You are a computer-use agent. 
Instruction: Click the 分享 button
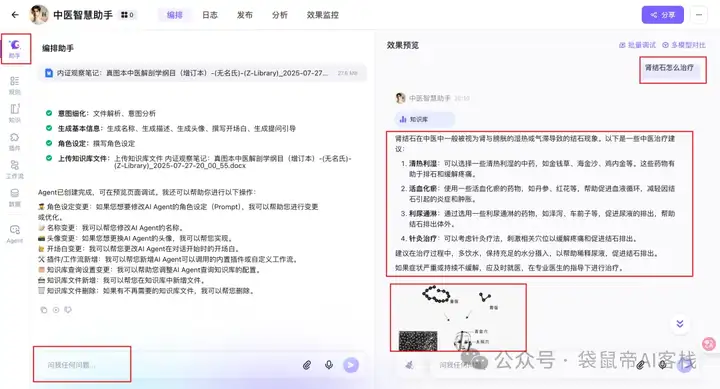(x=663, y=15)
